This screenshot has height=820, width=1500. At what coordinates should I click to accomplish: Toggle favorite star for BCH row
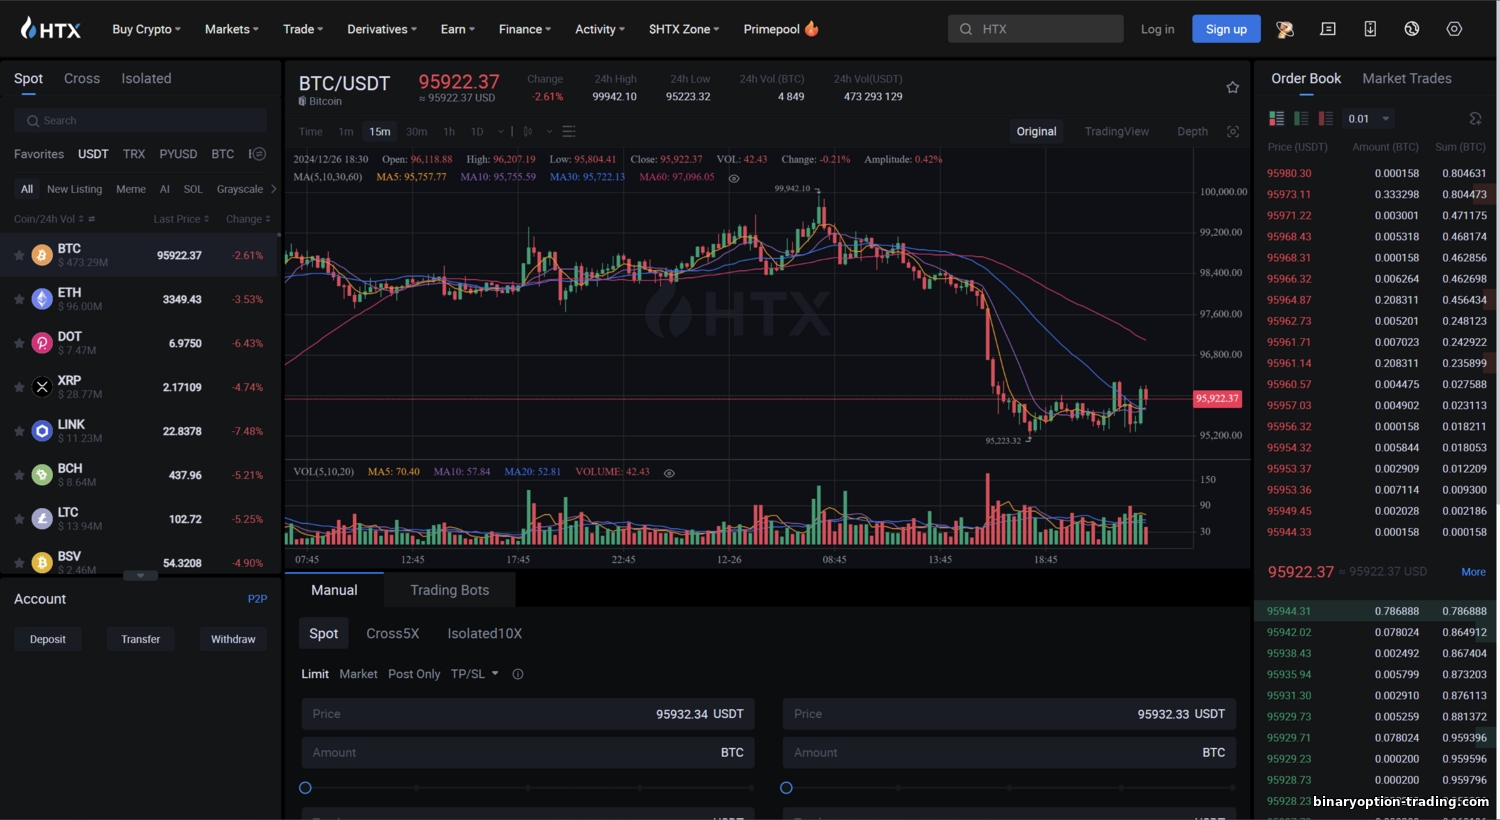click(x=19, y=475)
